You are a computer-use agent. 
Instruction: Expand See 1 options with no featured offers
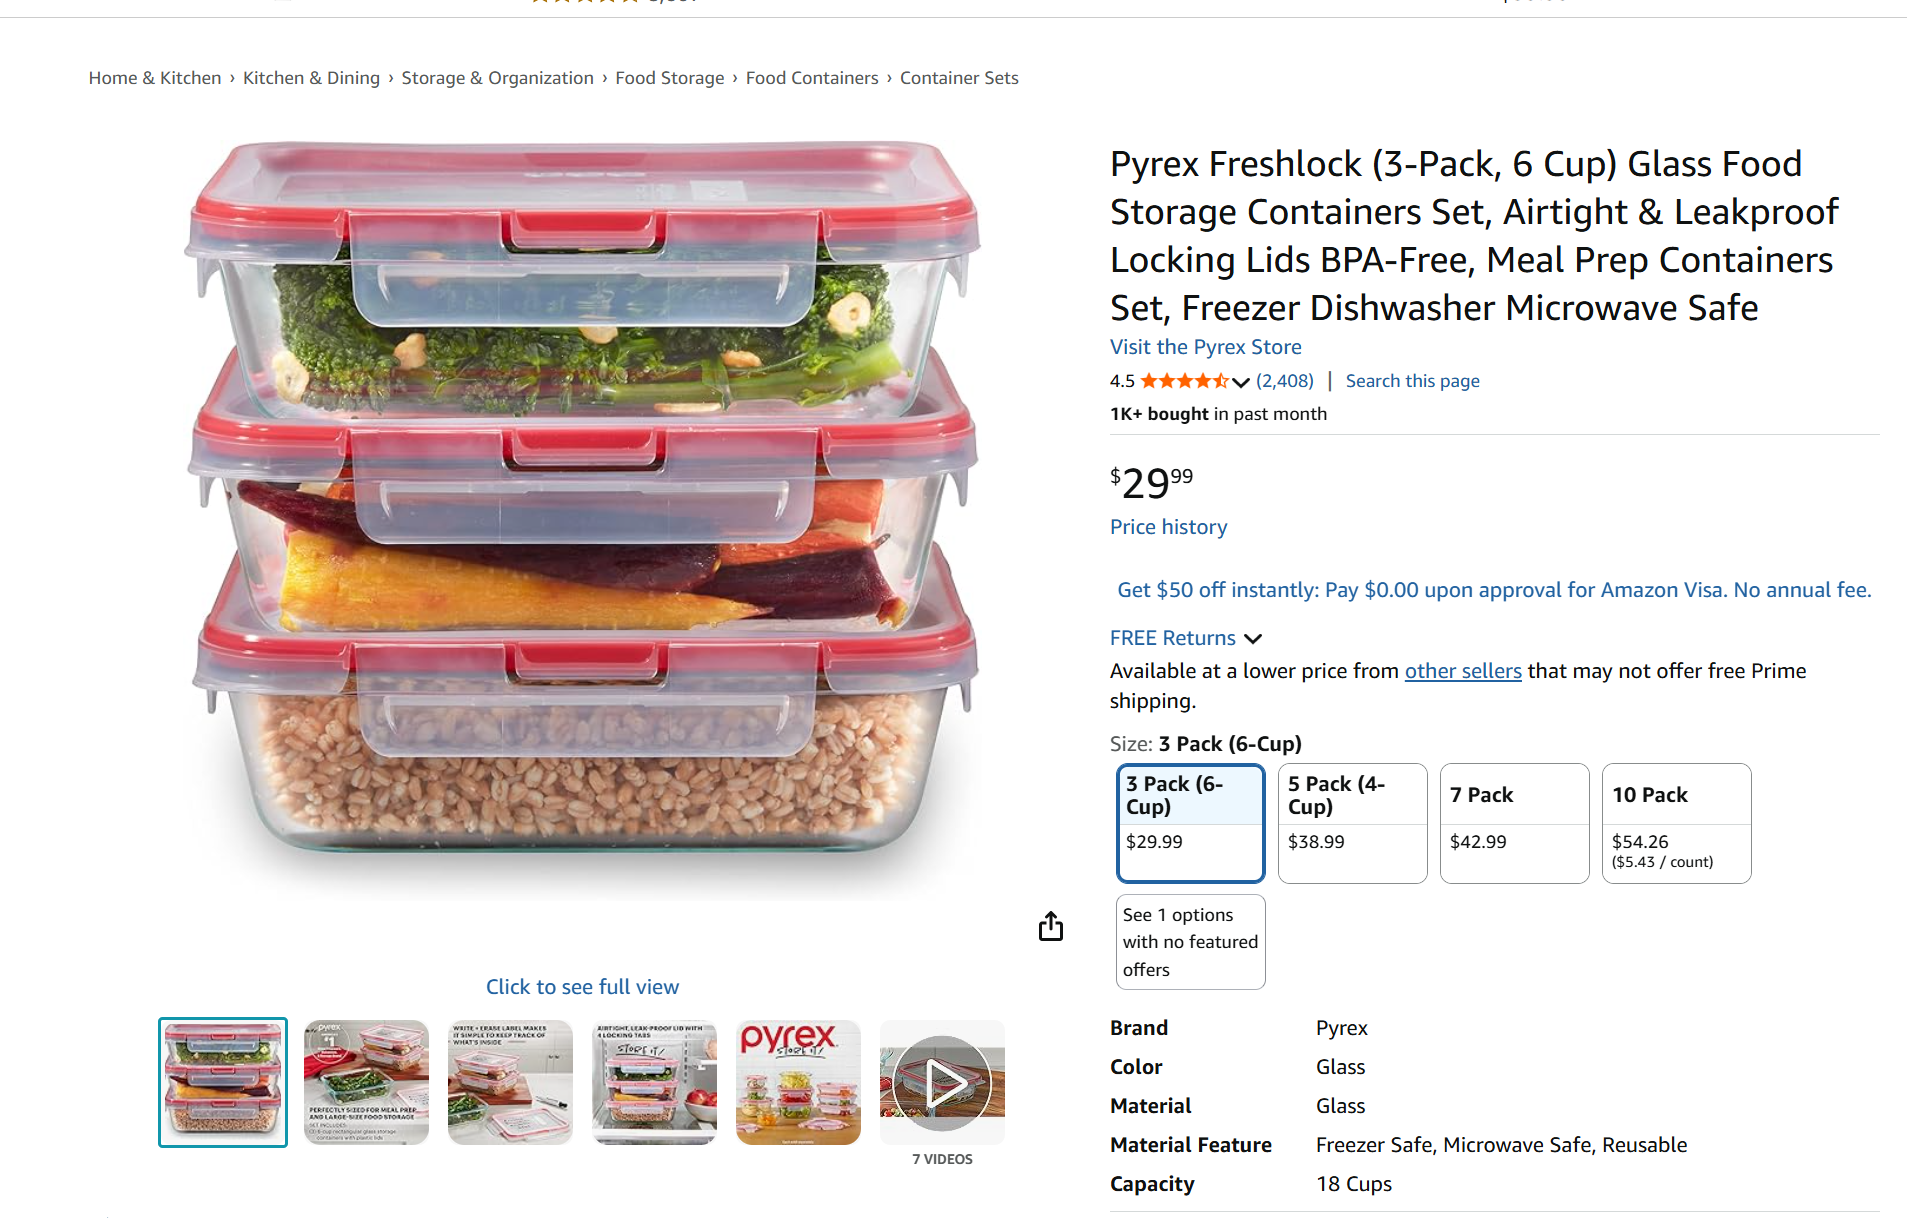tap(1190, 942)
